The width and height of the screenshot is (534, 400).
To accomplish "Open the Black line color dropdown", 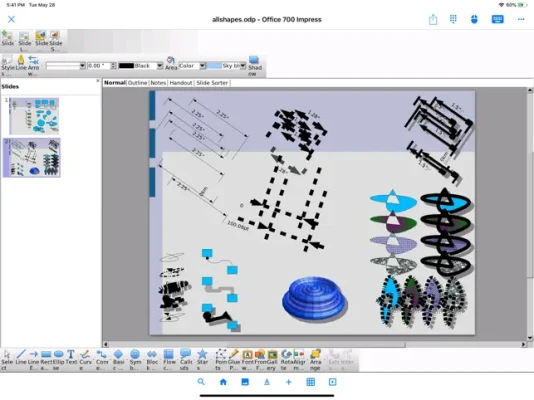I will tap(159, 66).
